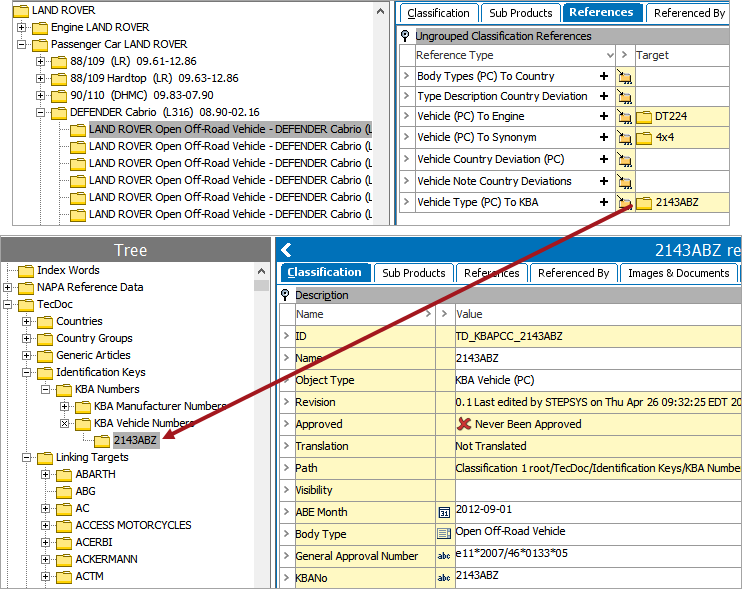Select the Index Words tree item
This screenshot has width=742, height=589.
coord(68,270)
